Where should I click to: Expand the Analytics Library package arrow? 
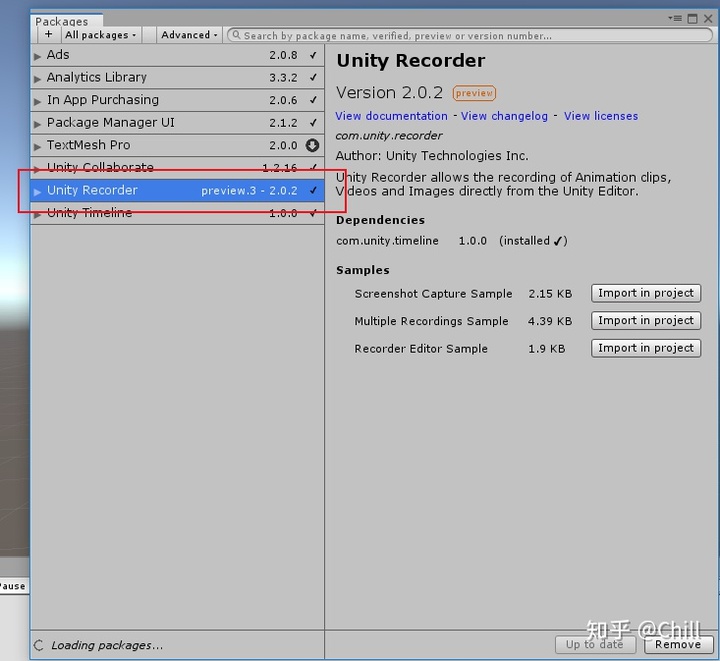click(37, 79)
